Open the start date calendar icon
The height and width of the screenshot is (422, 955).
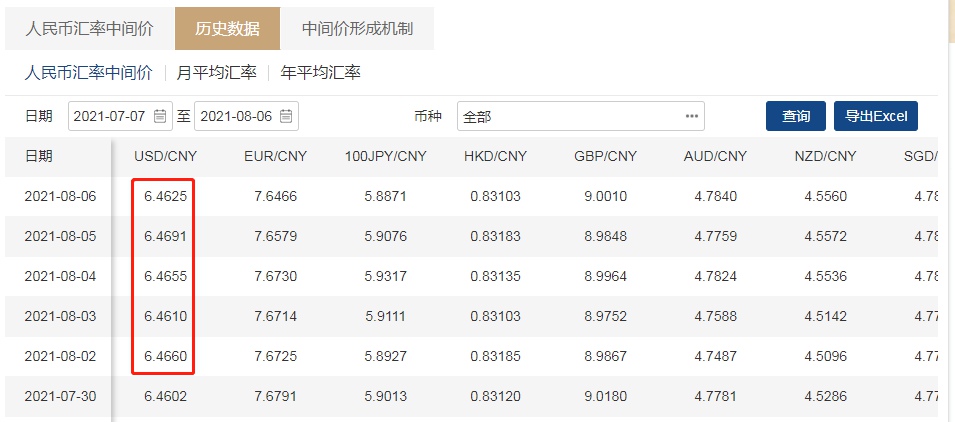pos(160,117)
